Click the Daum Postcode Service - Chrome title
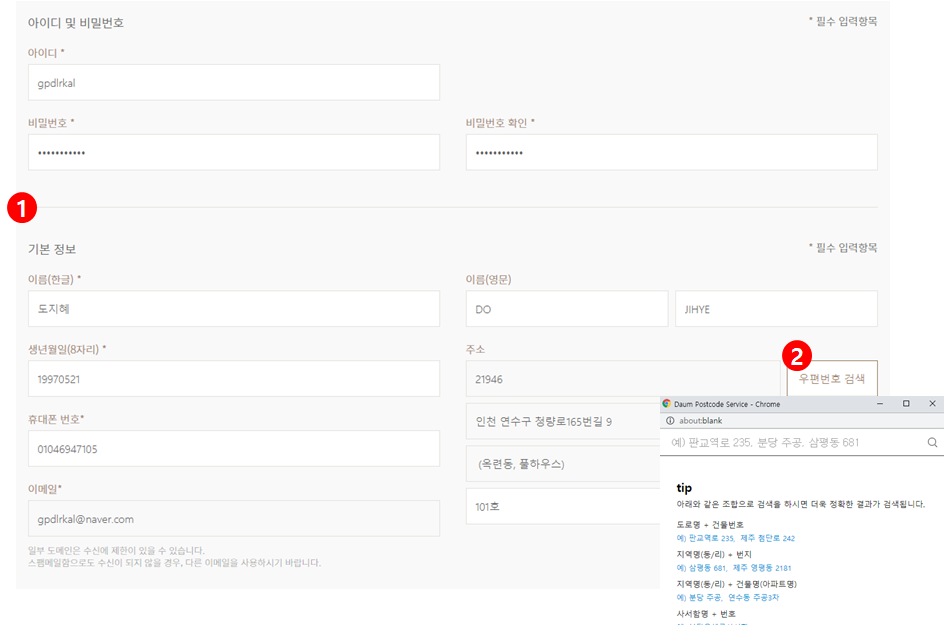The height and width of the screenshot is (626, 945). [x=727, y=404]
